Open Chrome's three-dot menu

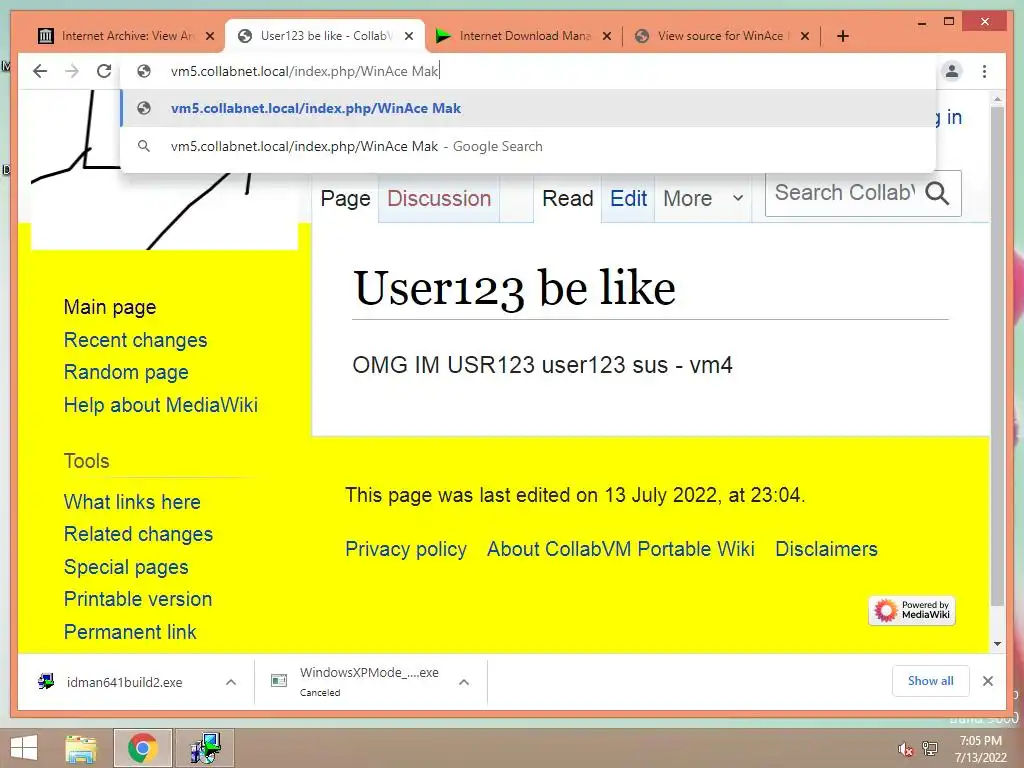point(984,71)
